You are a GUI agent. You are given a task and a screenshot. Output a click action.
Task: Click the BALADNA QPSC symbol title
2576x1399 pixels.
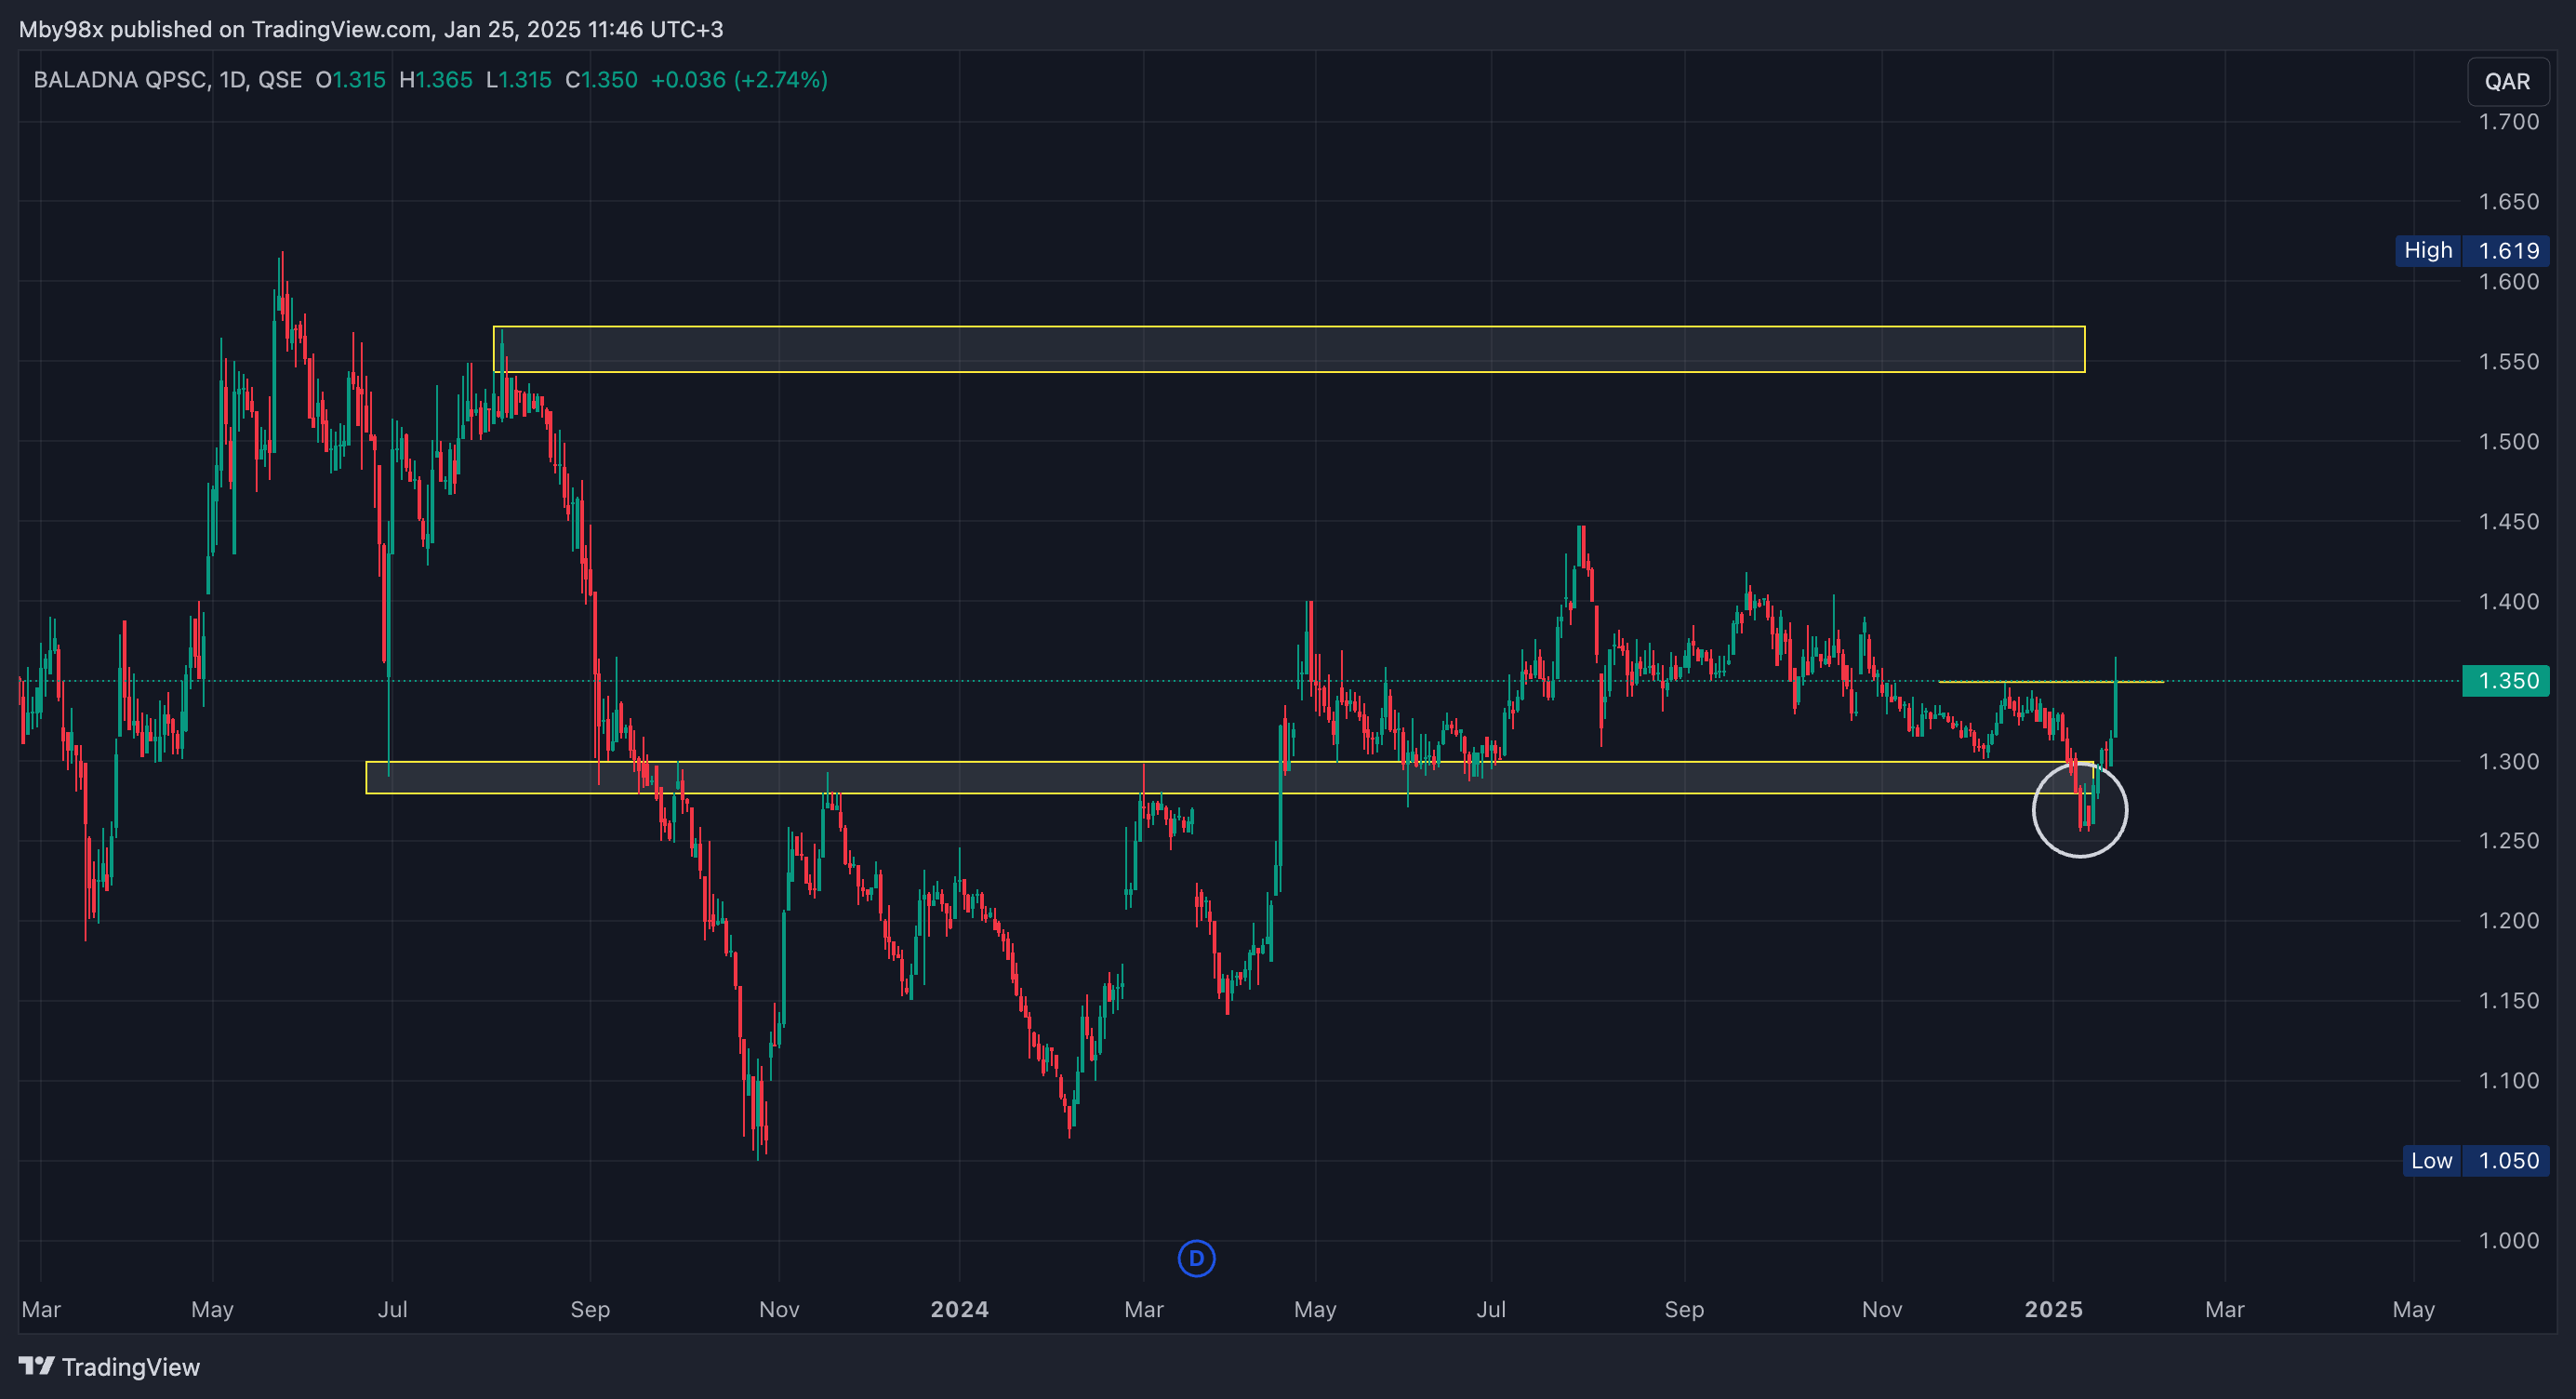point(120,80)
